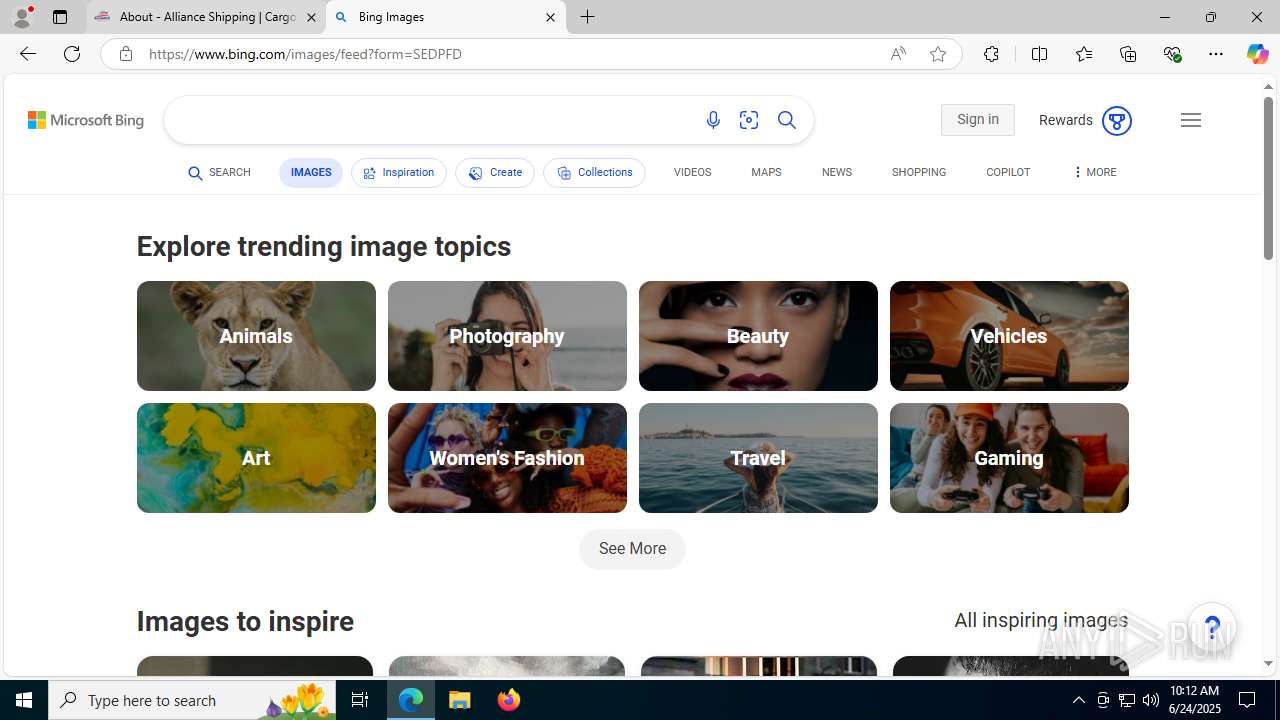Image resolution: width=1280 pixels, height=720 pixels.
Task: Click the Windows taskbar search box
Action: point(193,700)
